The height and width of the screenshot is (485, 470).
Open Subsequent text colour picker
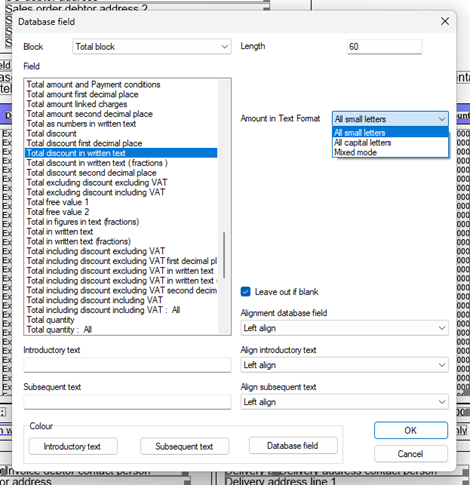tap(184, 446)
